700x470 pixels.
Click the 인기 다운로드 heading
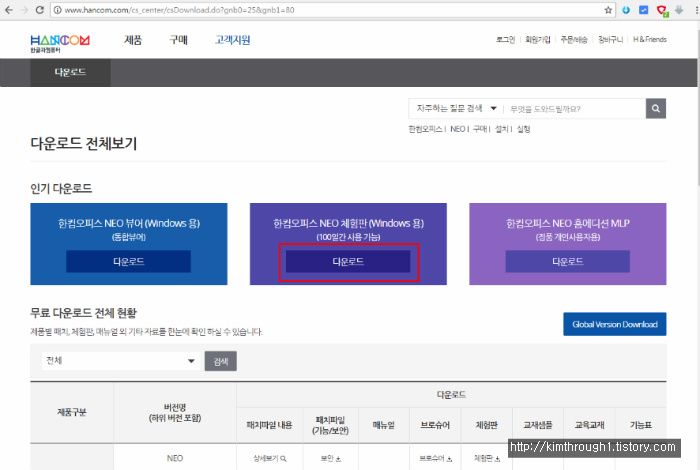click(61, 189)
